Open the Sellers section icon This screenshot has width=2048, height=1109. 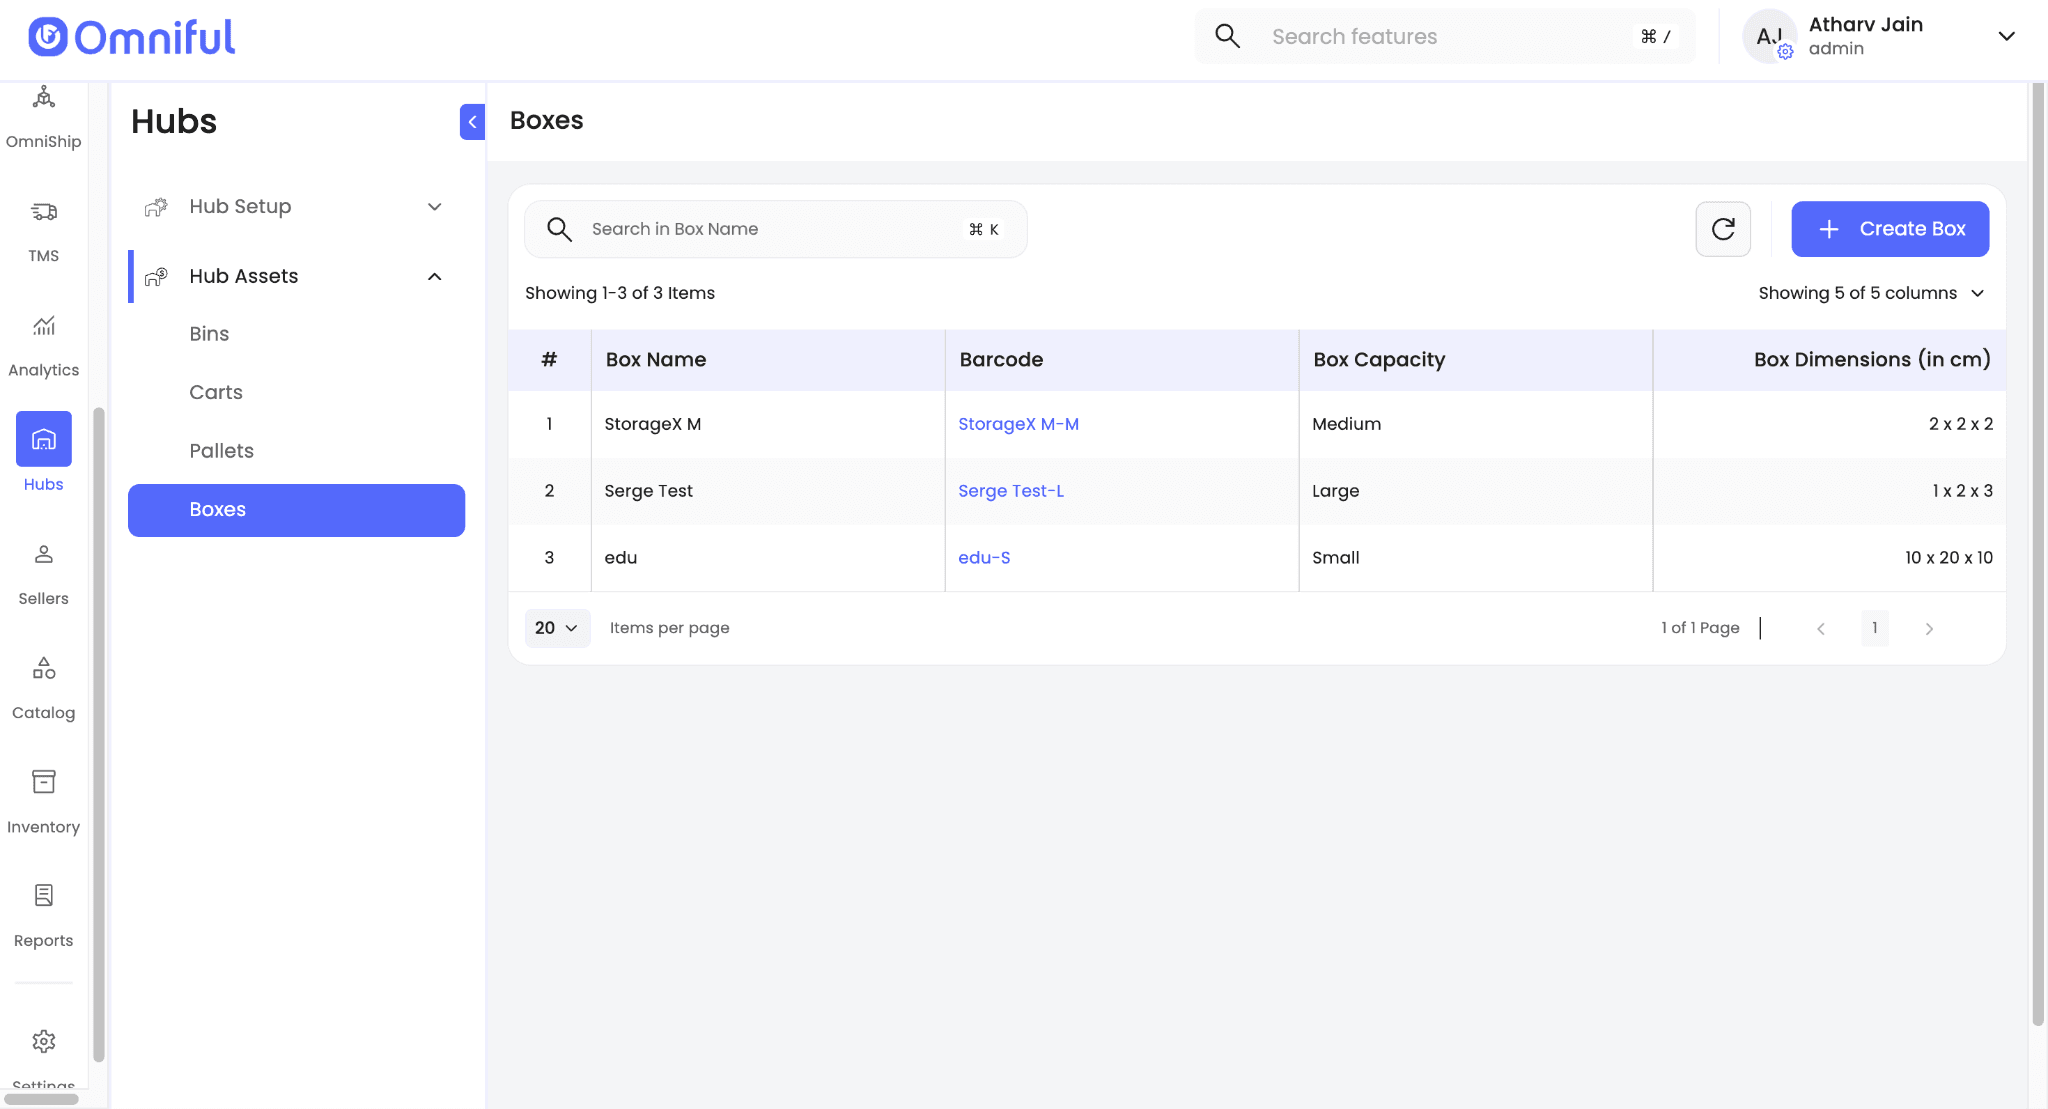click(x=43, y=555)
